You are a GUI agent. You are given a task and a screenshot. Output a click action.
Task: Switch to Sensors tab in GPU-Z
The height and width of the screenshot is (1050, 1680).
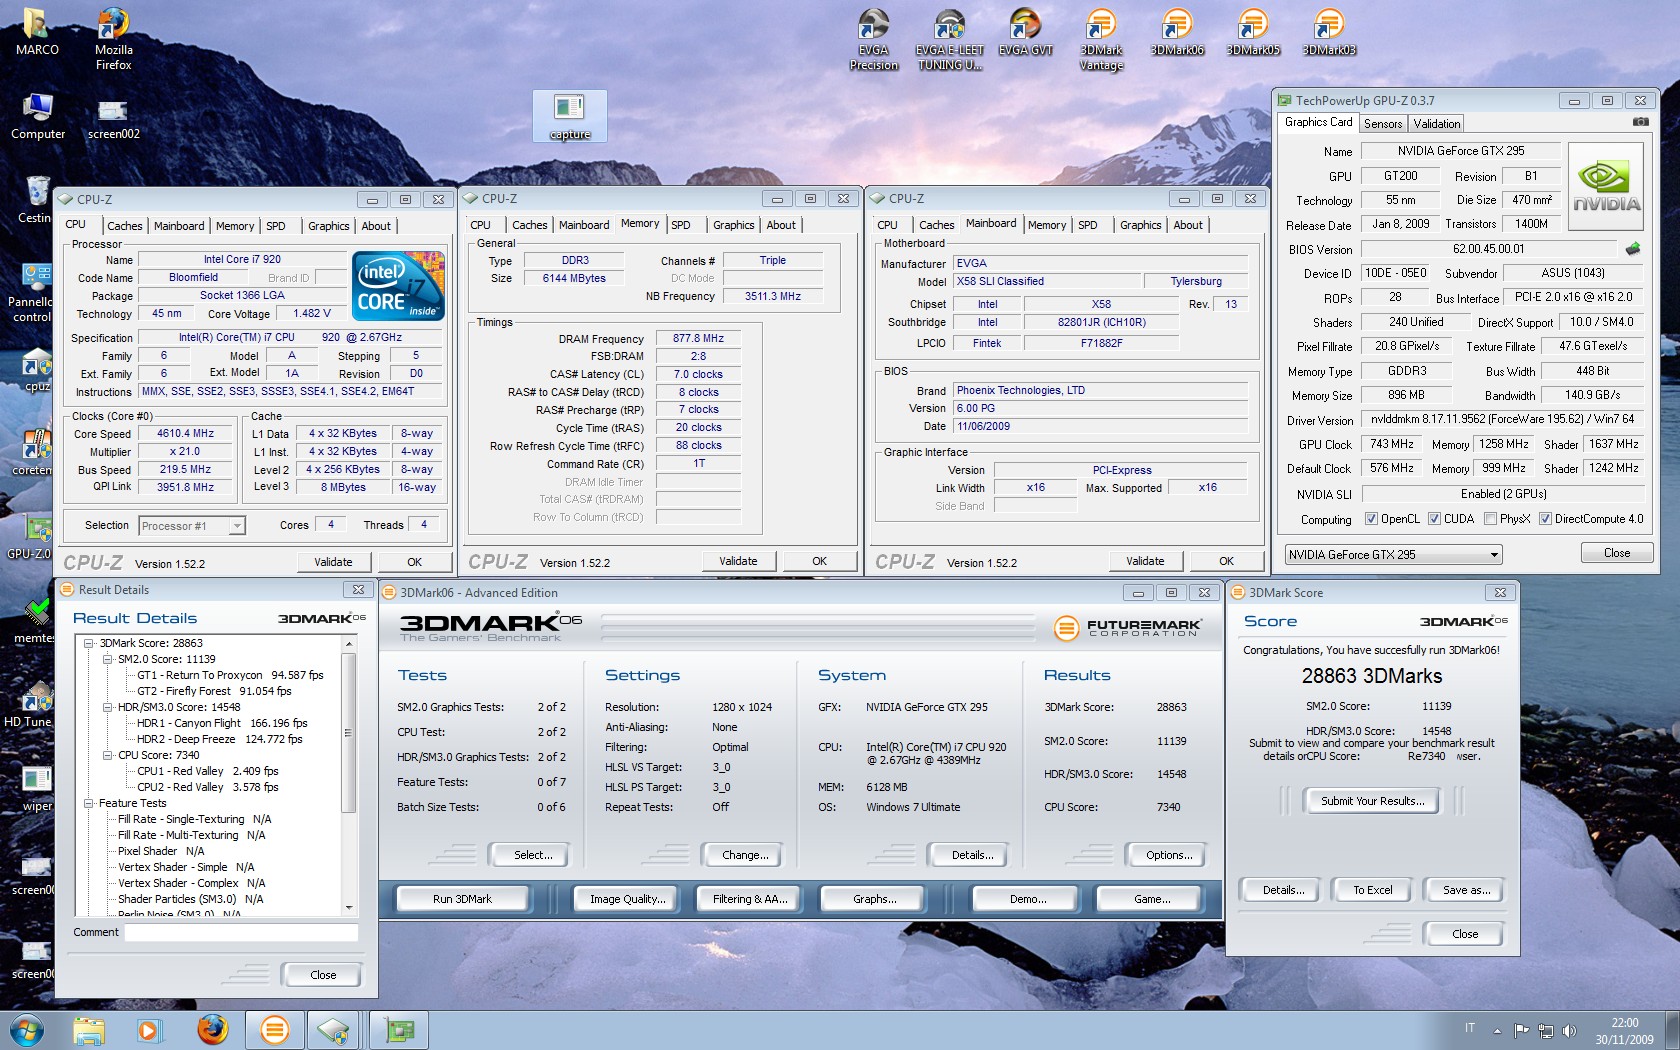click(1383, 124)
